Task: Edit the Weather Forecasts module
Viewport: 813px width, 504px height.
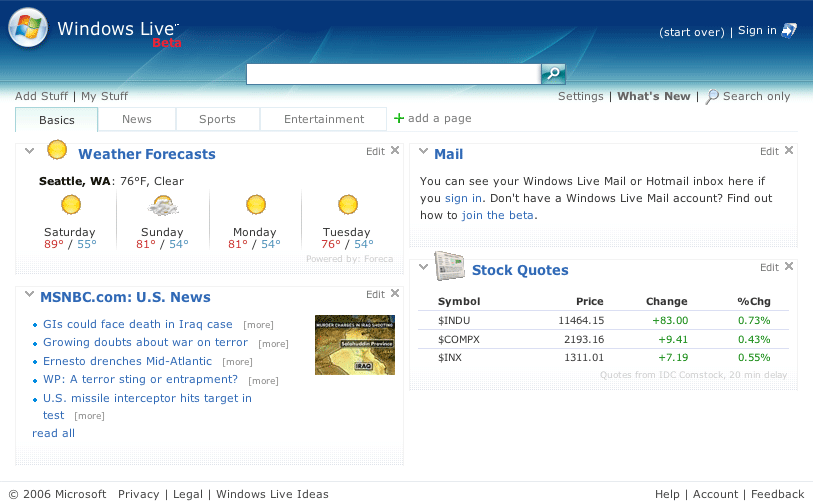Action: click(x=375, y=151)
